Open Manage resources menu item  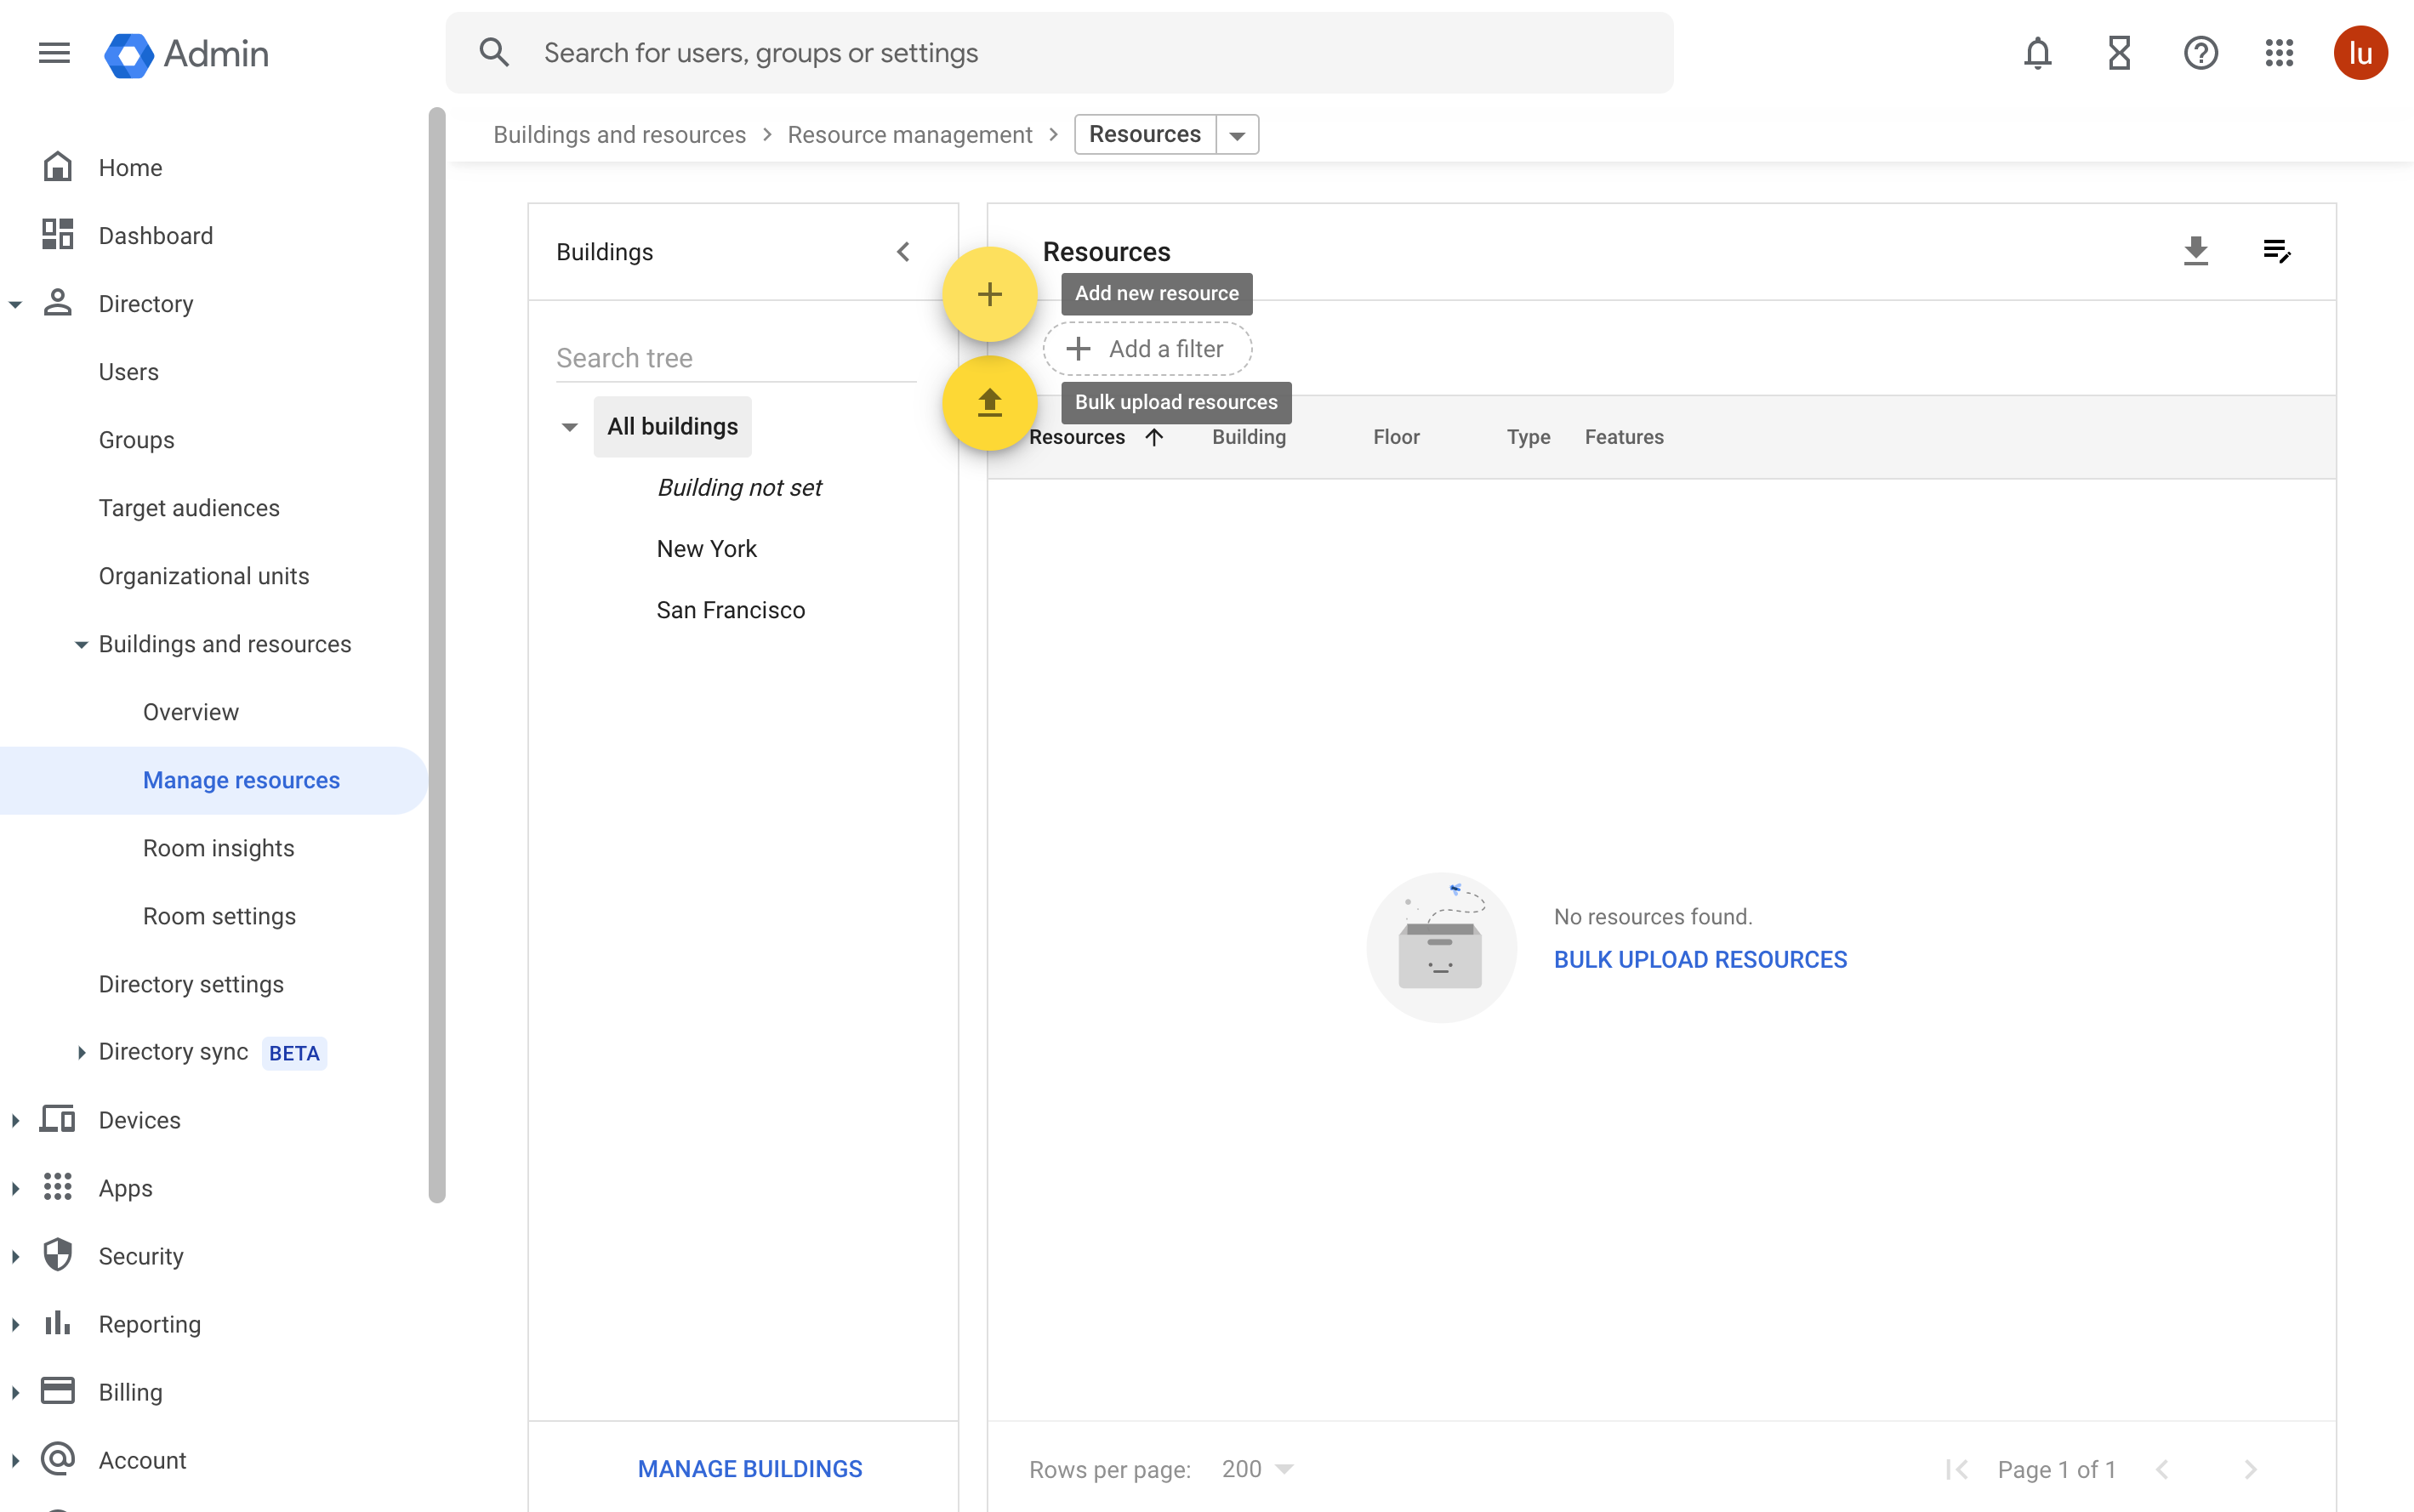pos(241,779)
